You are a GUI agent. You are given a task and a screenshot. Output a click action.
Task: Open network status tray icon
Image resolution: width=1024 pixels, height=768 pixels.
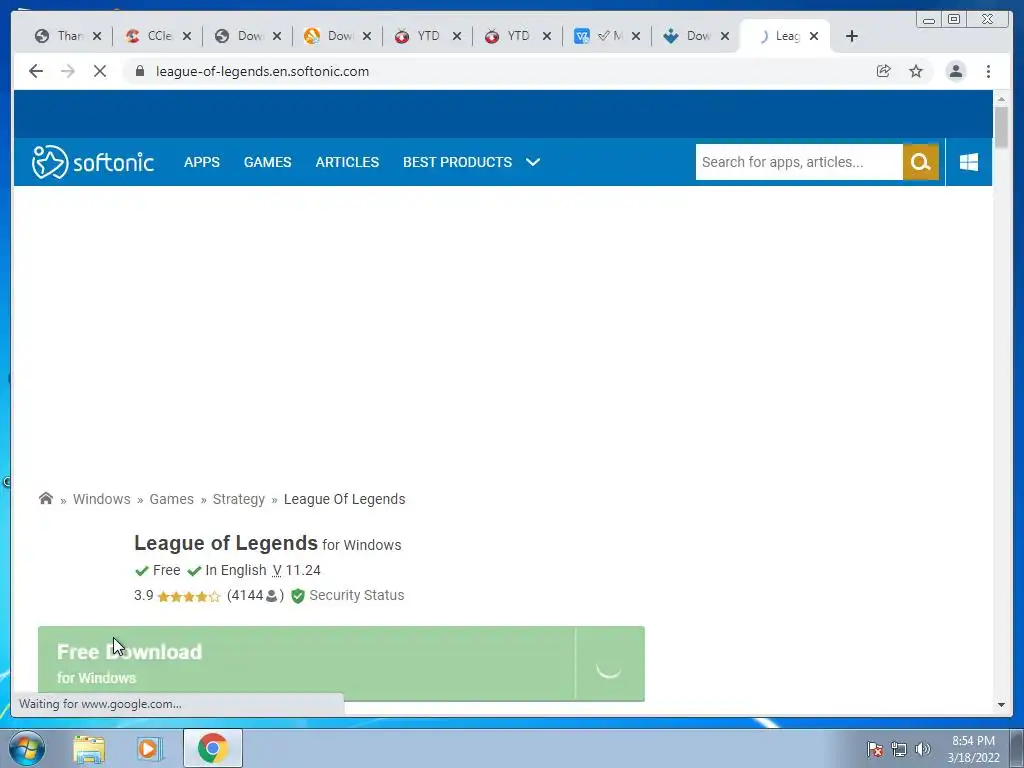click(899, 748)
